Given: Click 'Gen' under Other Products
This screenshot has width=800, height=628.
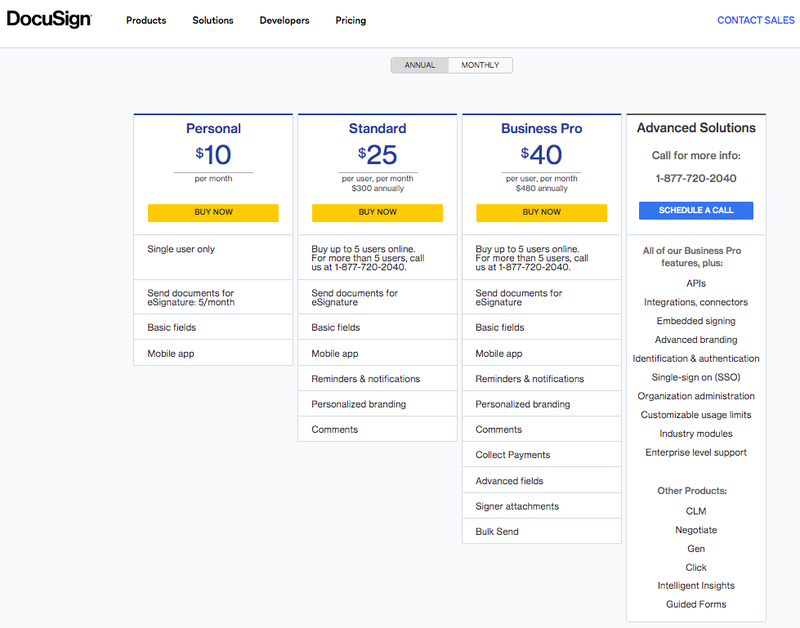Looking at the screenshot, I should coord(696,549).
